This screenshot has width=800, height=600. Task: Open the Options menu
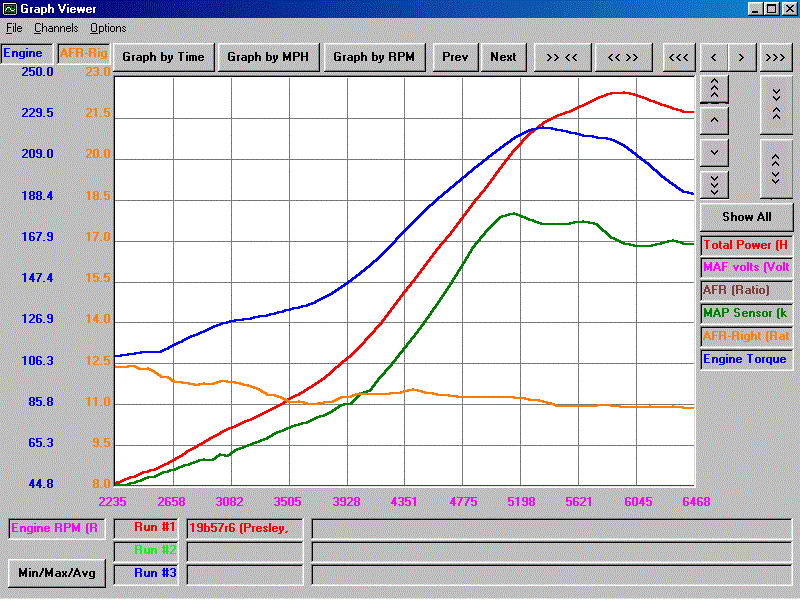pyautogui.click(x=108, y=28)
